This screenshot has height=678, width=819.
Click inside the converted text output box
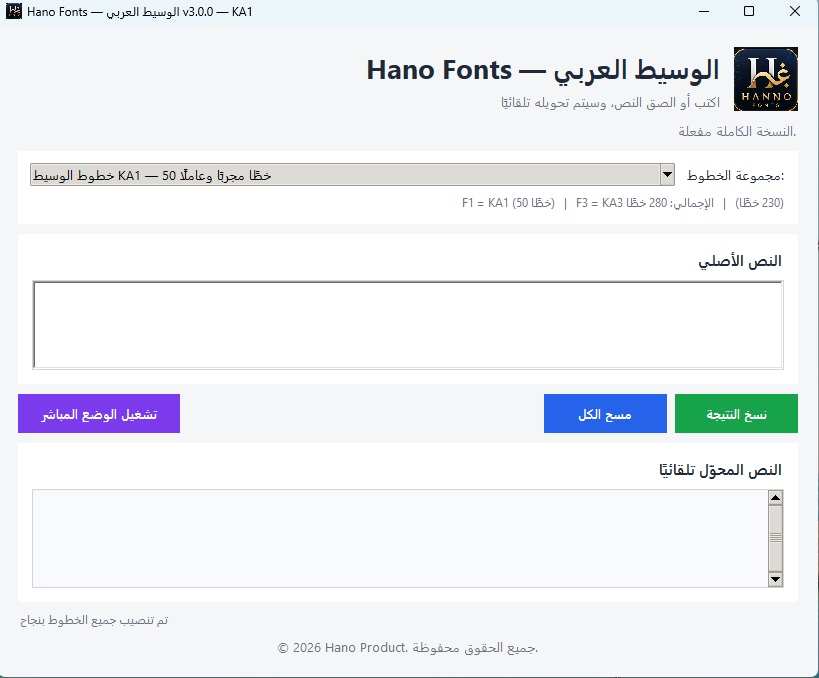coord(400,539)
